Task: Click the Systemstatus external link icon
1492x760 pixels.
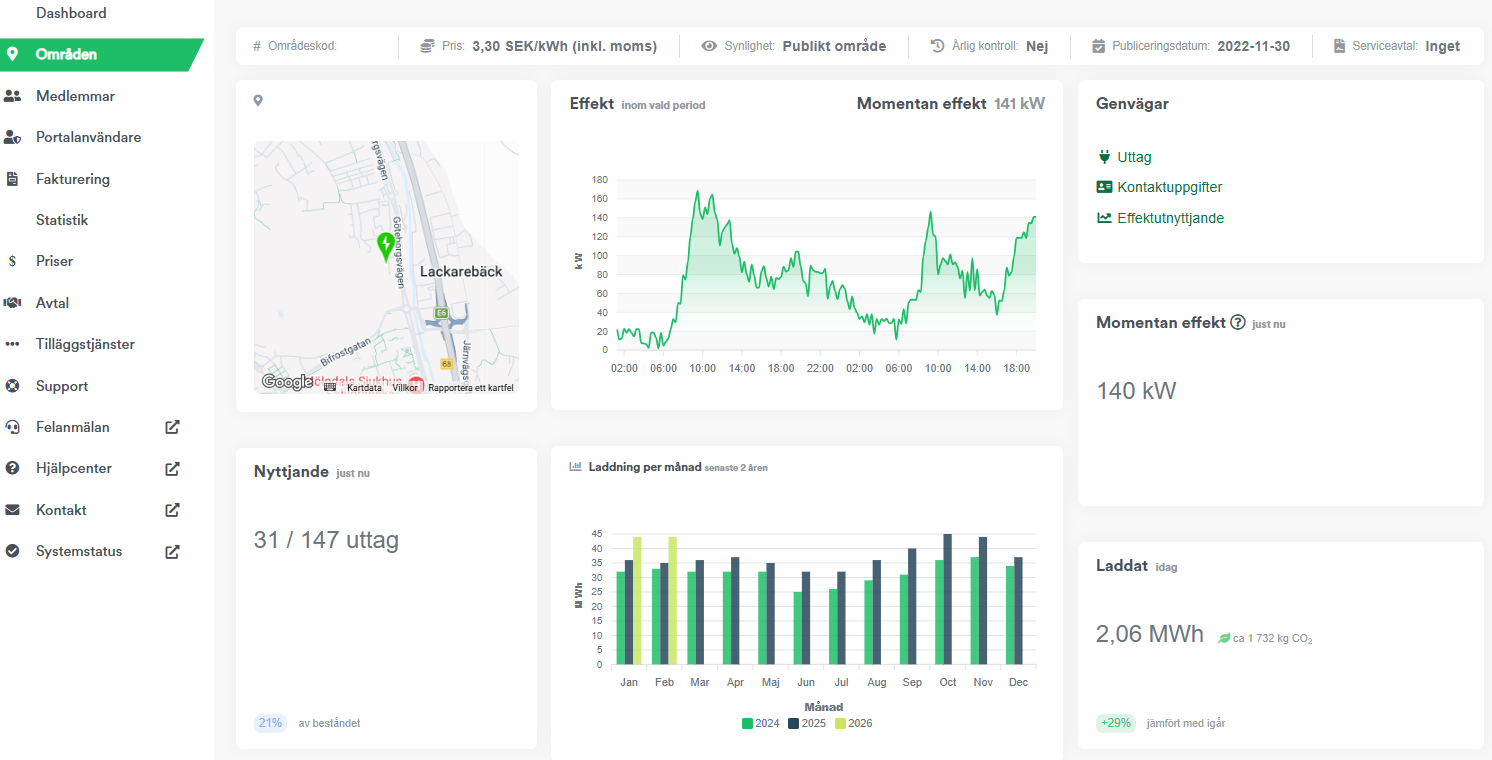Action: pos(172,551)
